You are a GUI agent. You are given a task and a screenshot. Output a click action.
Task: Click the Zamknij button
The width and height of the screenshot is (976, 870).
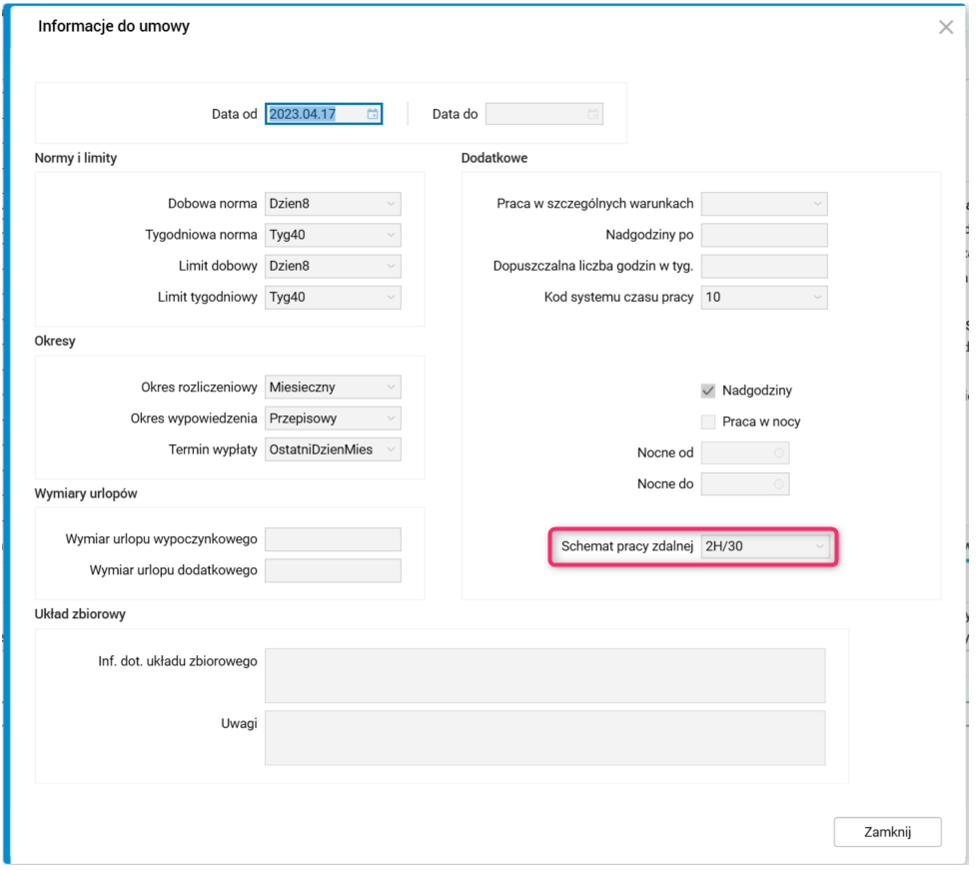[x=887, y=832]
